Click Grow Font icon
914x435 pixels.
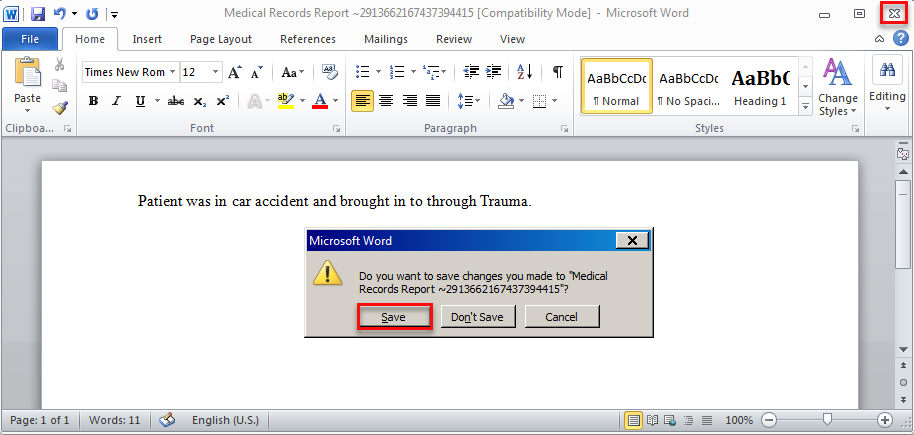(x=234, y=72)
